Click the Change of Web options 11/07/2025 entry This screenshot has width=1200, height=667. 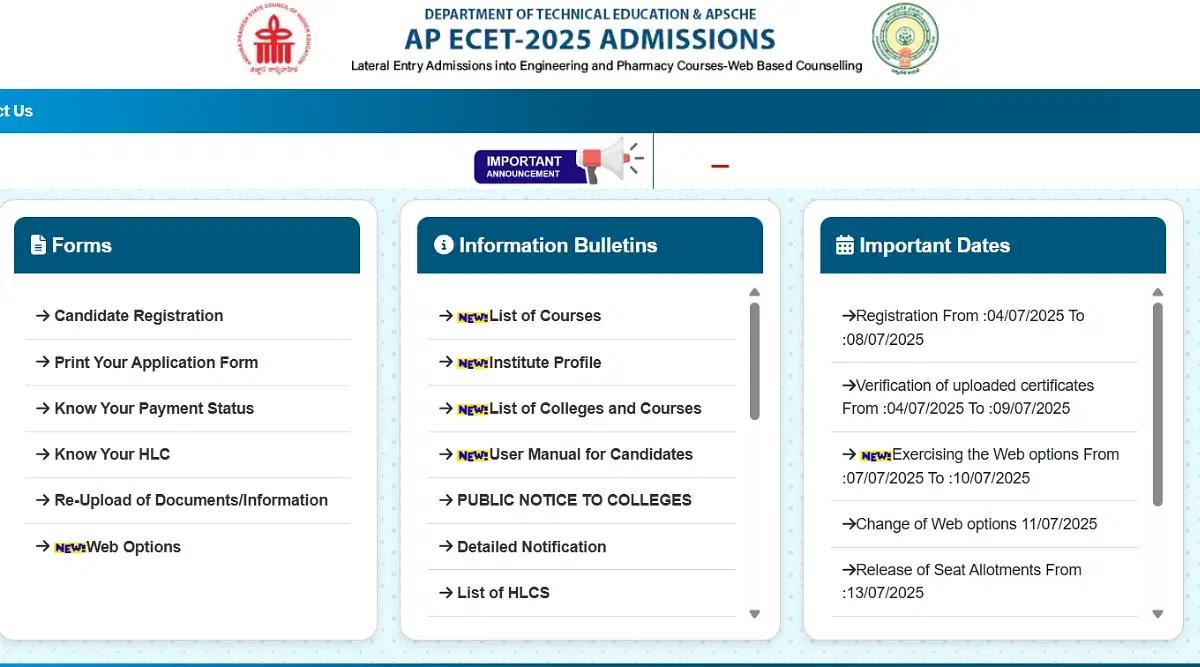pos(969,524)
